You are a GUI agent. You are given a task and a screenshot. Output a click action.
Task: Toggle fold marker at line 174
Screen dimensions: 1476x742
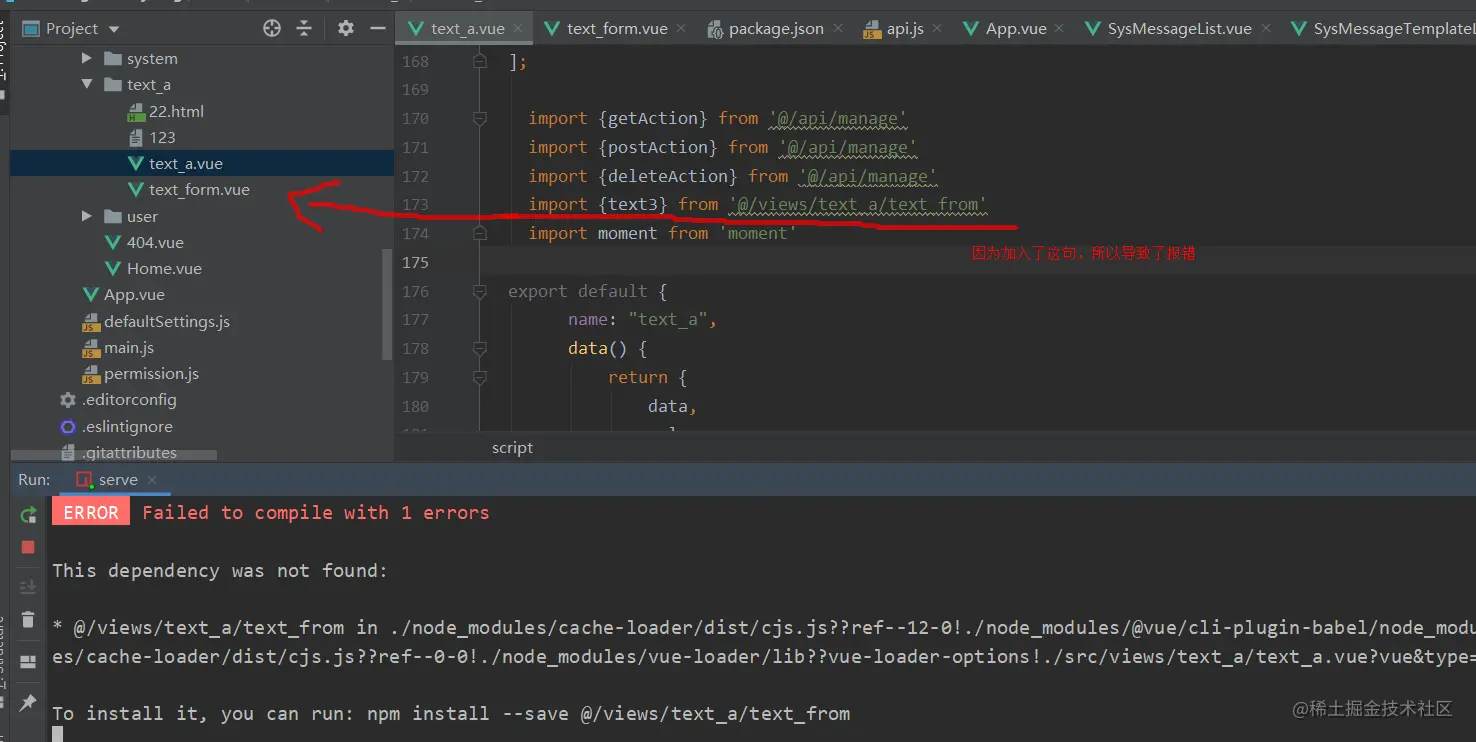(x=480, y=233)
